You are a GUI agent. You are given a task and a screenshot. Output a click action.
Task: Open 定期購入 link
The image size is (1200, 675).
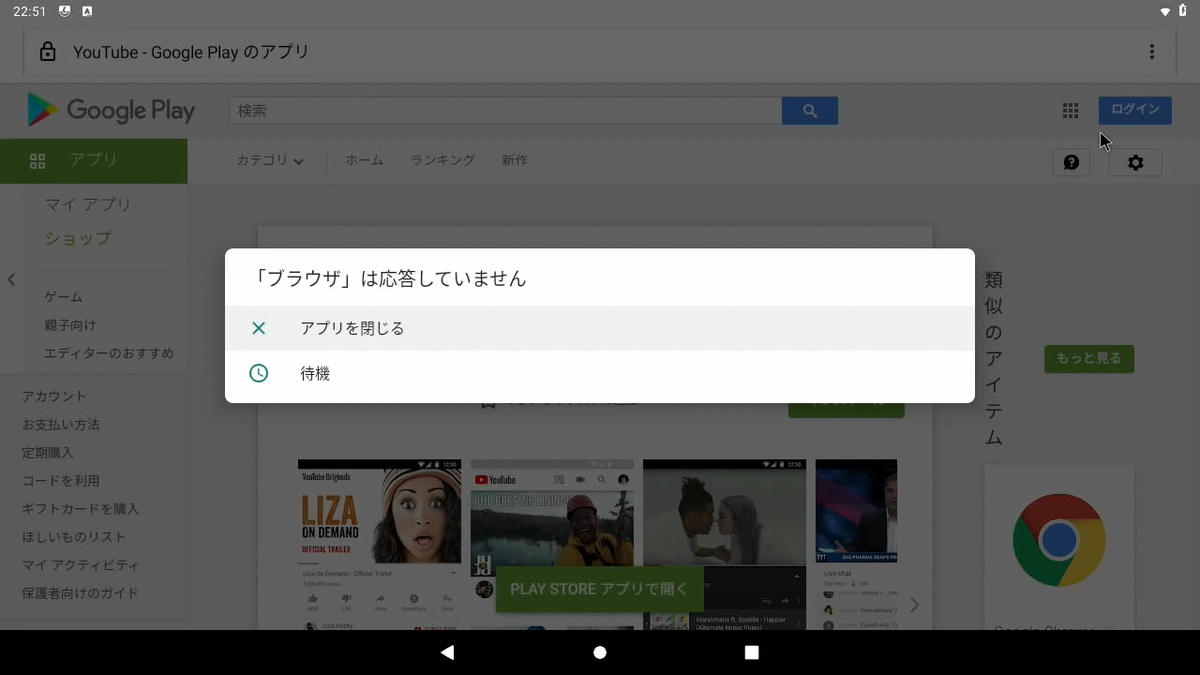(48, 452)
